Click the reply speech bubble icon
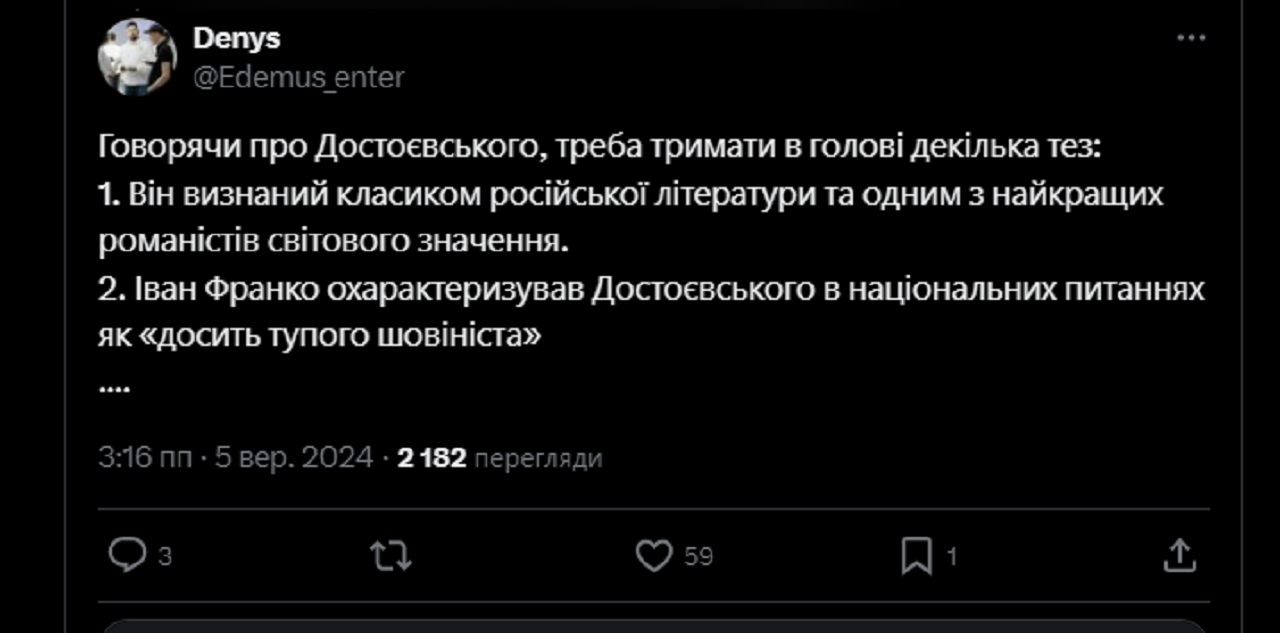 point(127,555)
